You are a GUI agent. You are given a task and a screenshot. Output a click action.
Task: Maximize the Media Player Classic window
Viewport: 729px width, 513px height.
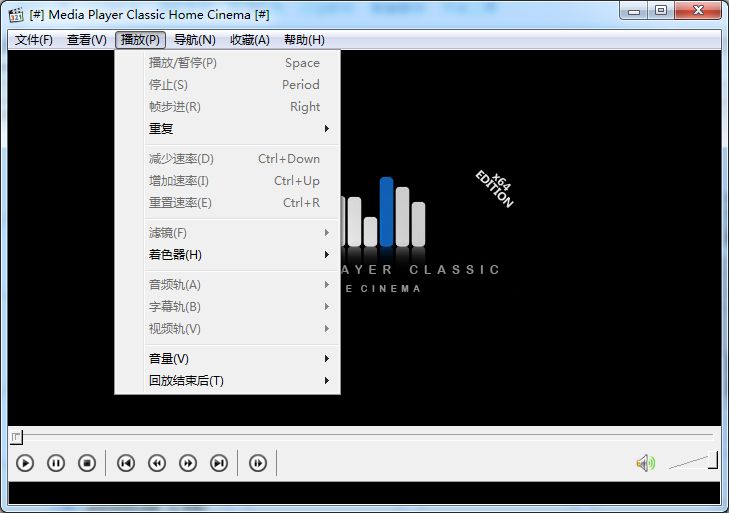click(661, 11)
